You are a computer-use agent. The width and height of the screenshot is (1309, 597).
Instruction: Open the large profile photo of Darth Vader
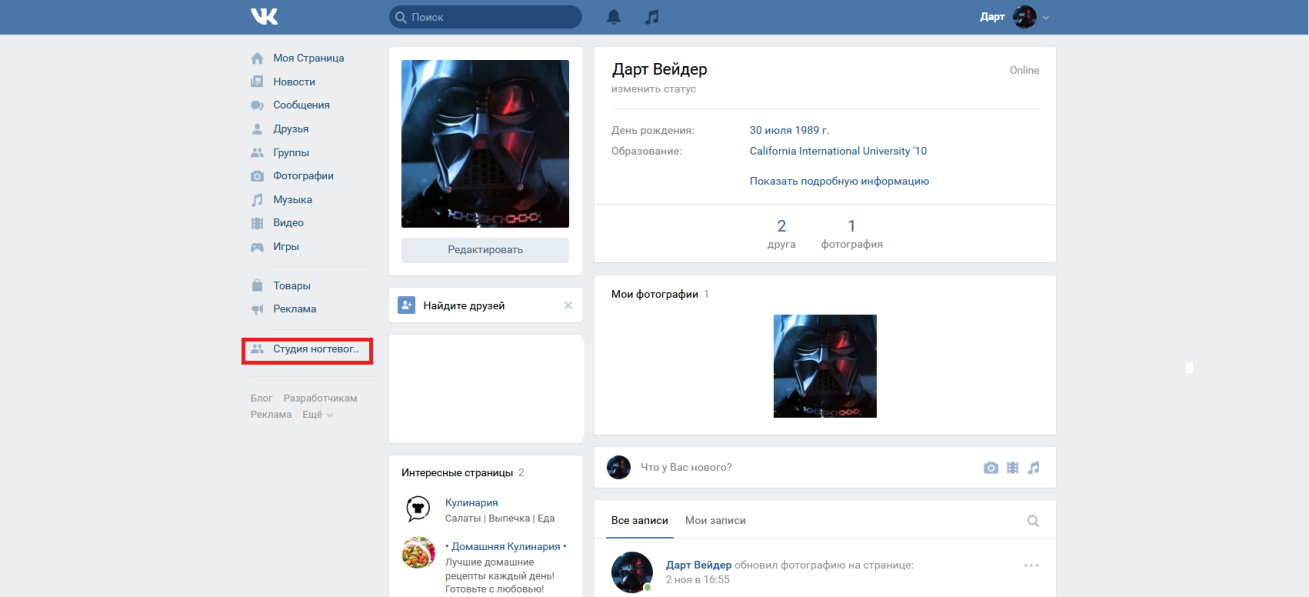(x=485, y=144)
